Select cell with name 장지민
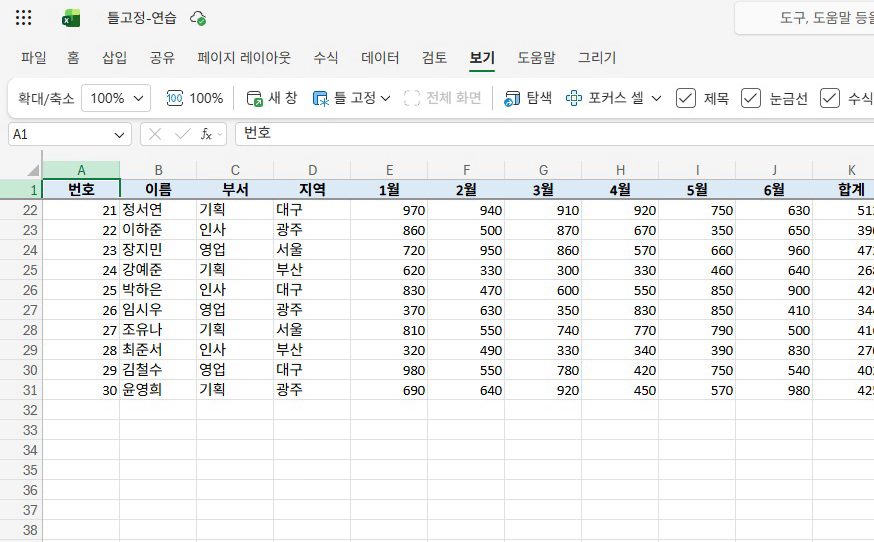874x542 pixels. tap(158, 250)
